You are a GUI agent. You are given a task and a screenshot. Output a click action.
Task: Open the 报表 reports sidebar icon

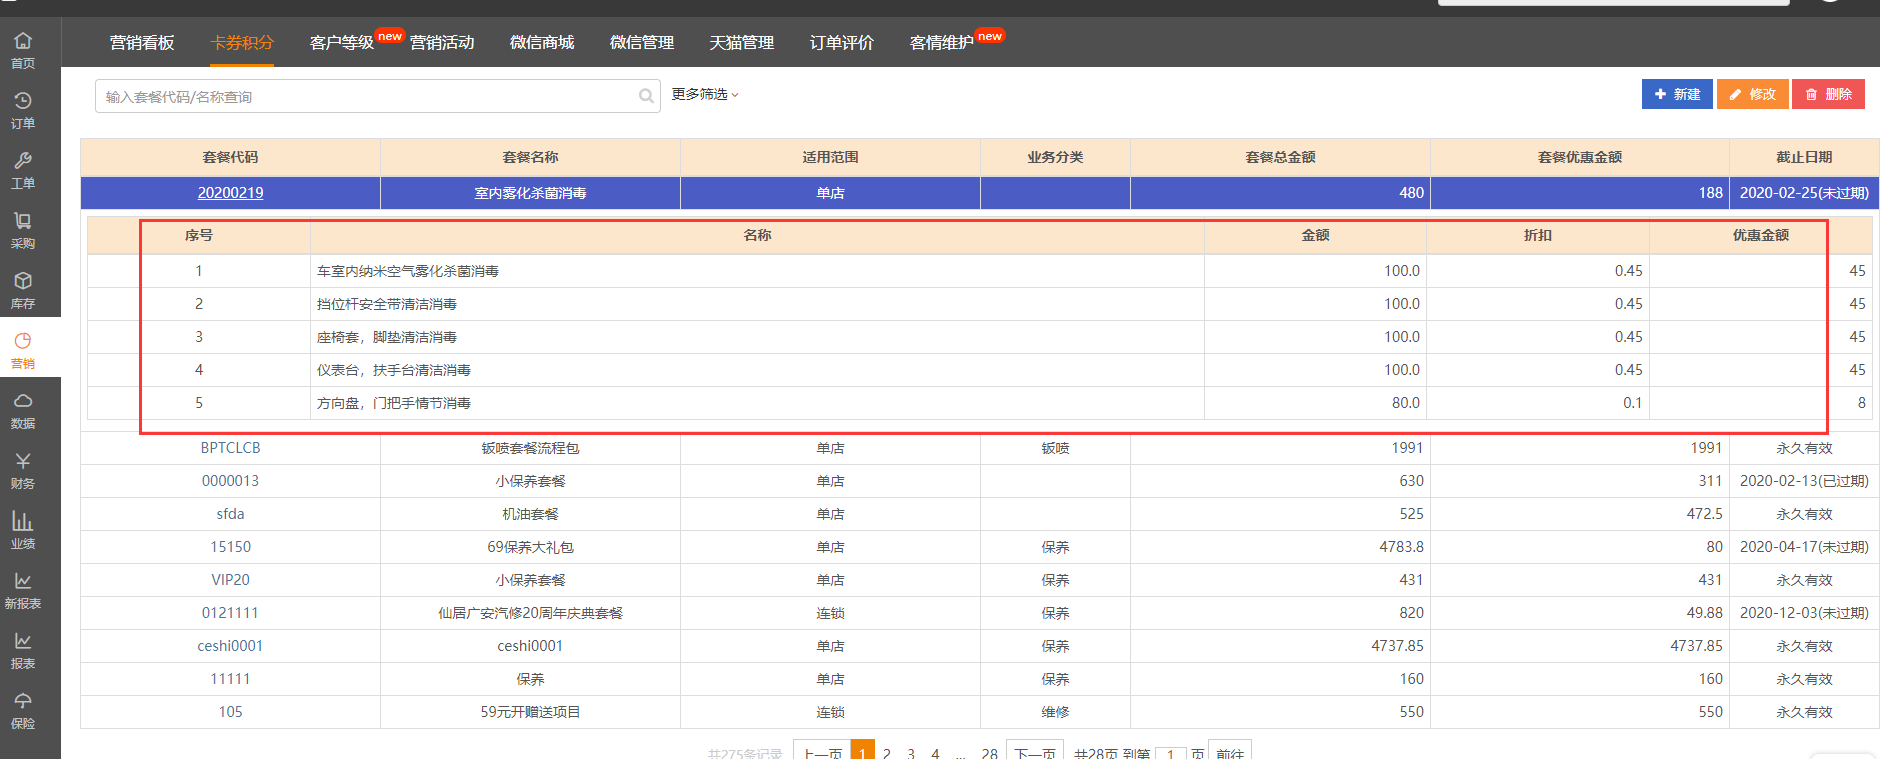23,649
